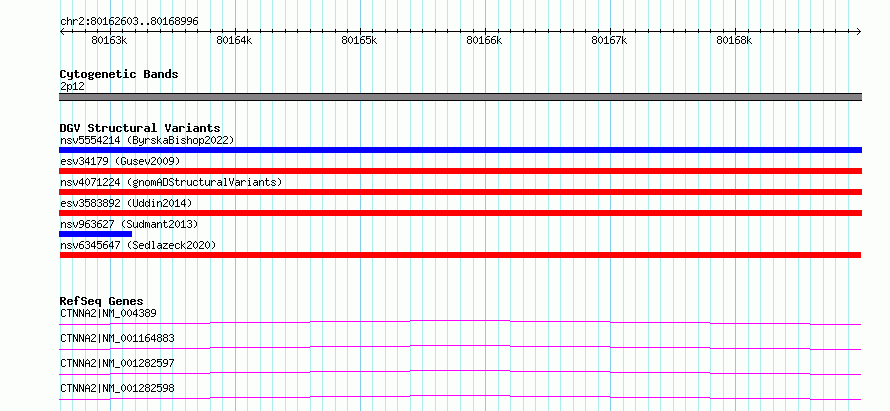Click the CTNNA2|NM_001164883 gene label

pyautogui.click(x=117, y=338)
